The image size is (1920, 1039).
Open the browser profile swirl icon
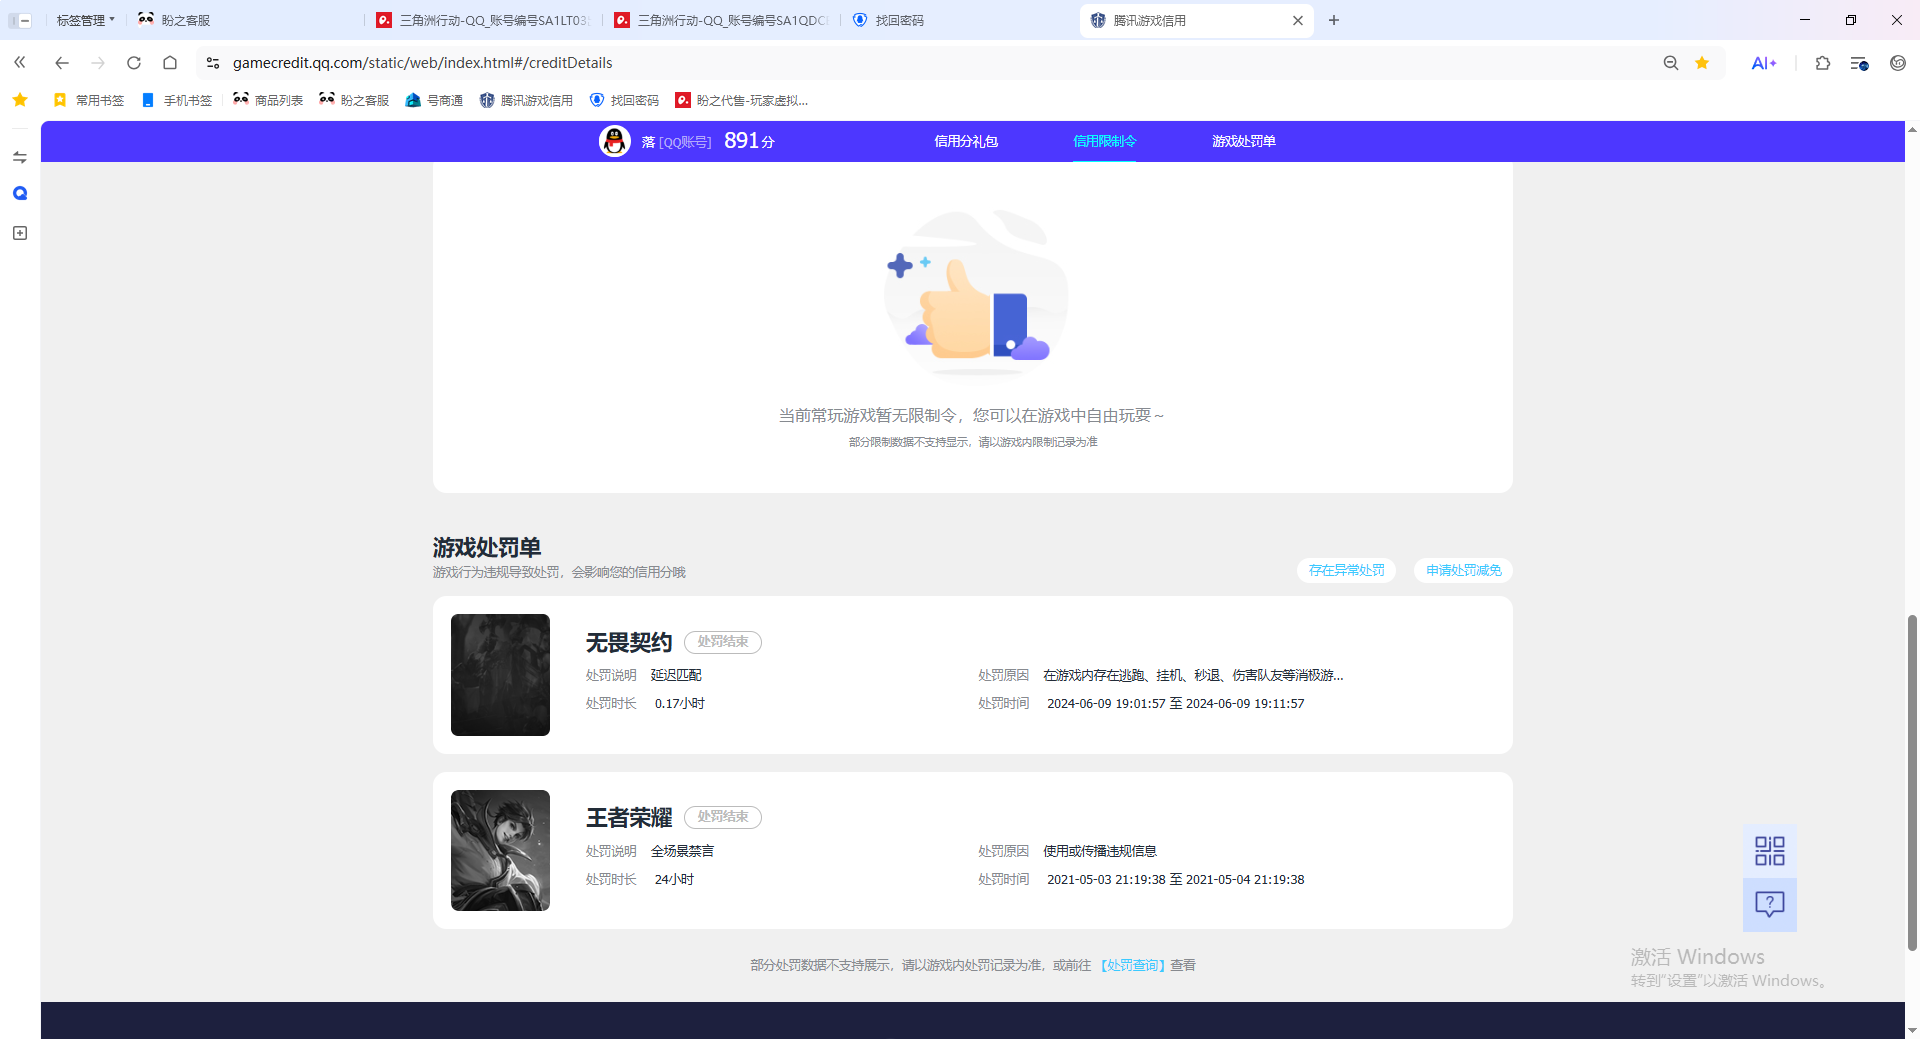click(1898, 63)
